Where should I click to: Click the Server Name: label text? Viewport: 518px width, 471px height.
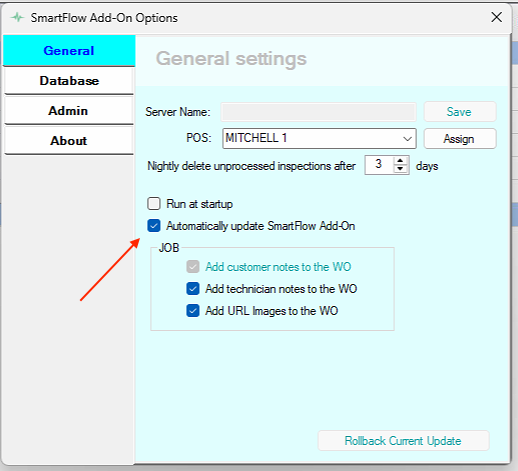[178, 112]
